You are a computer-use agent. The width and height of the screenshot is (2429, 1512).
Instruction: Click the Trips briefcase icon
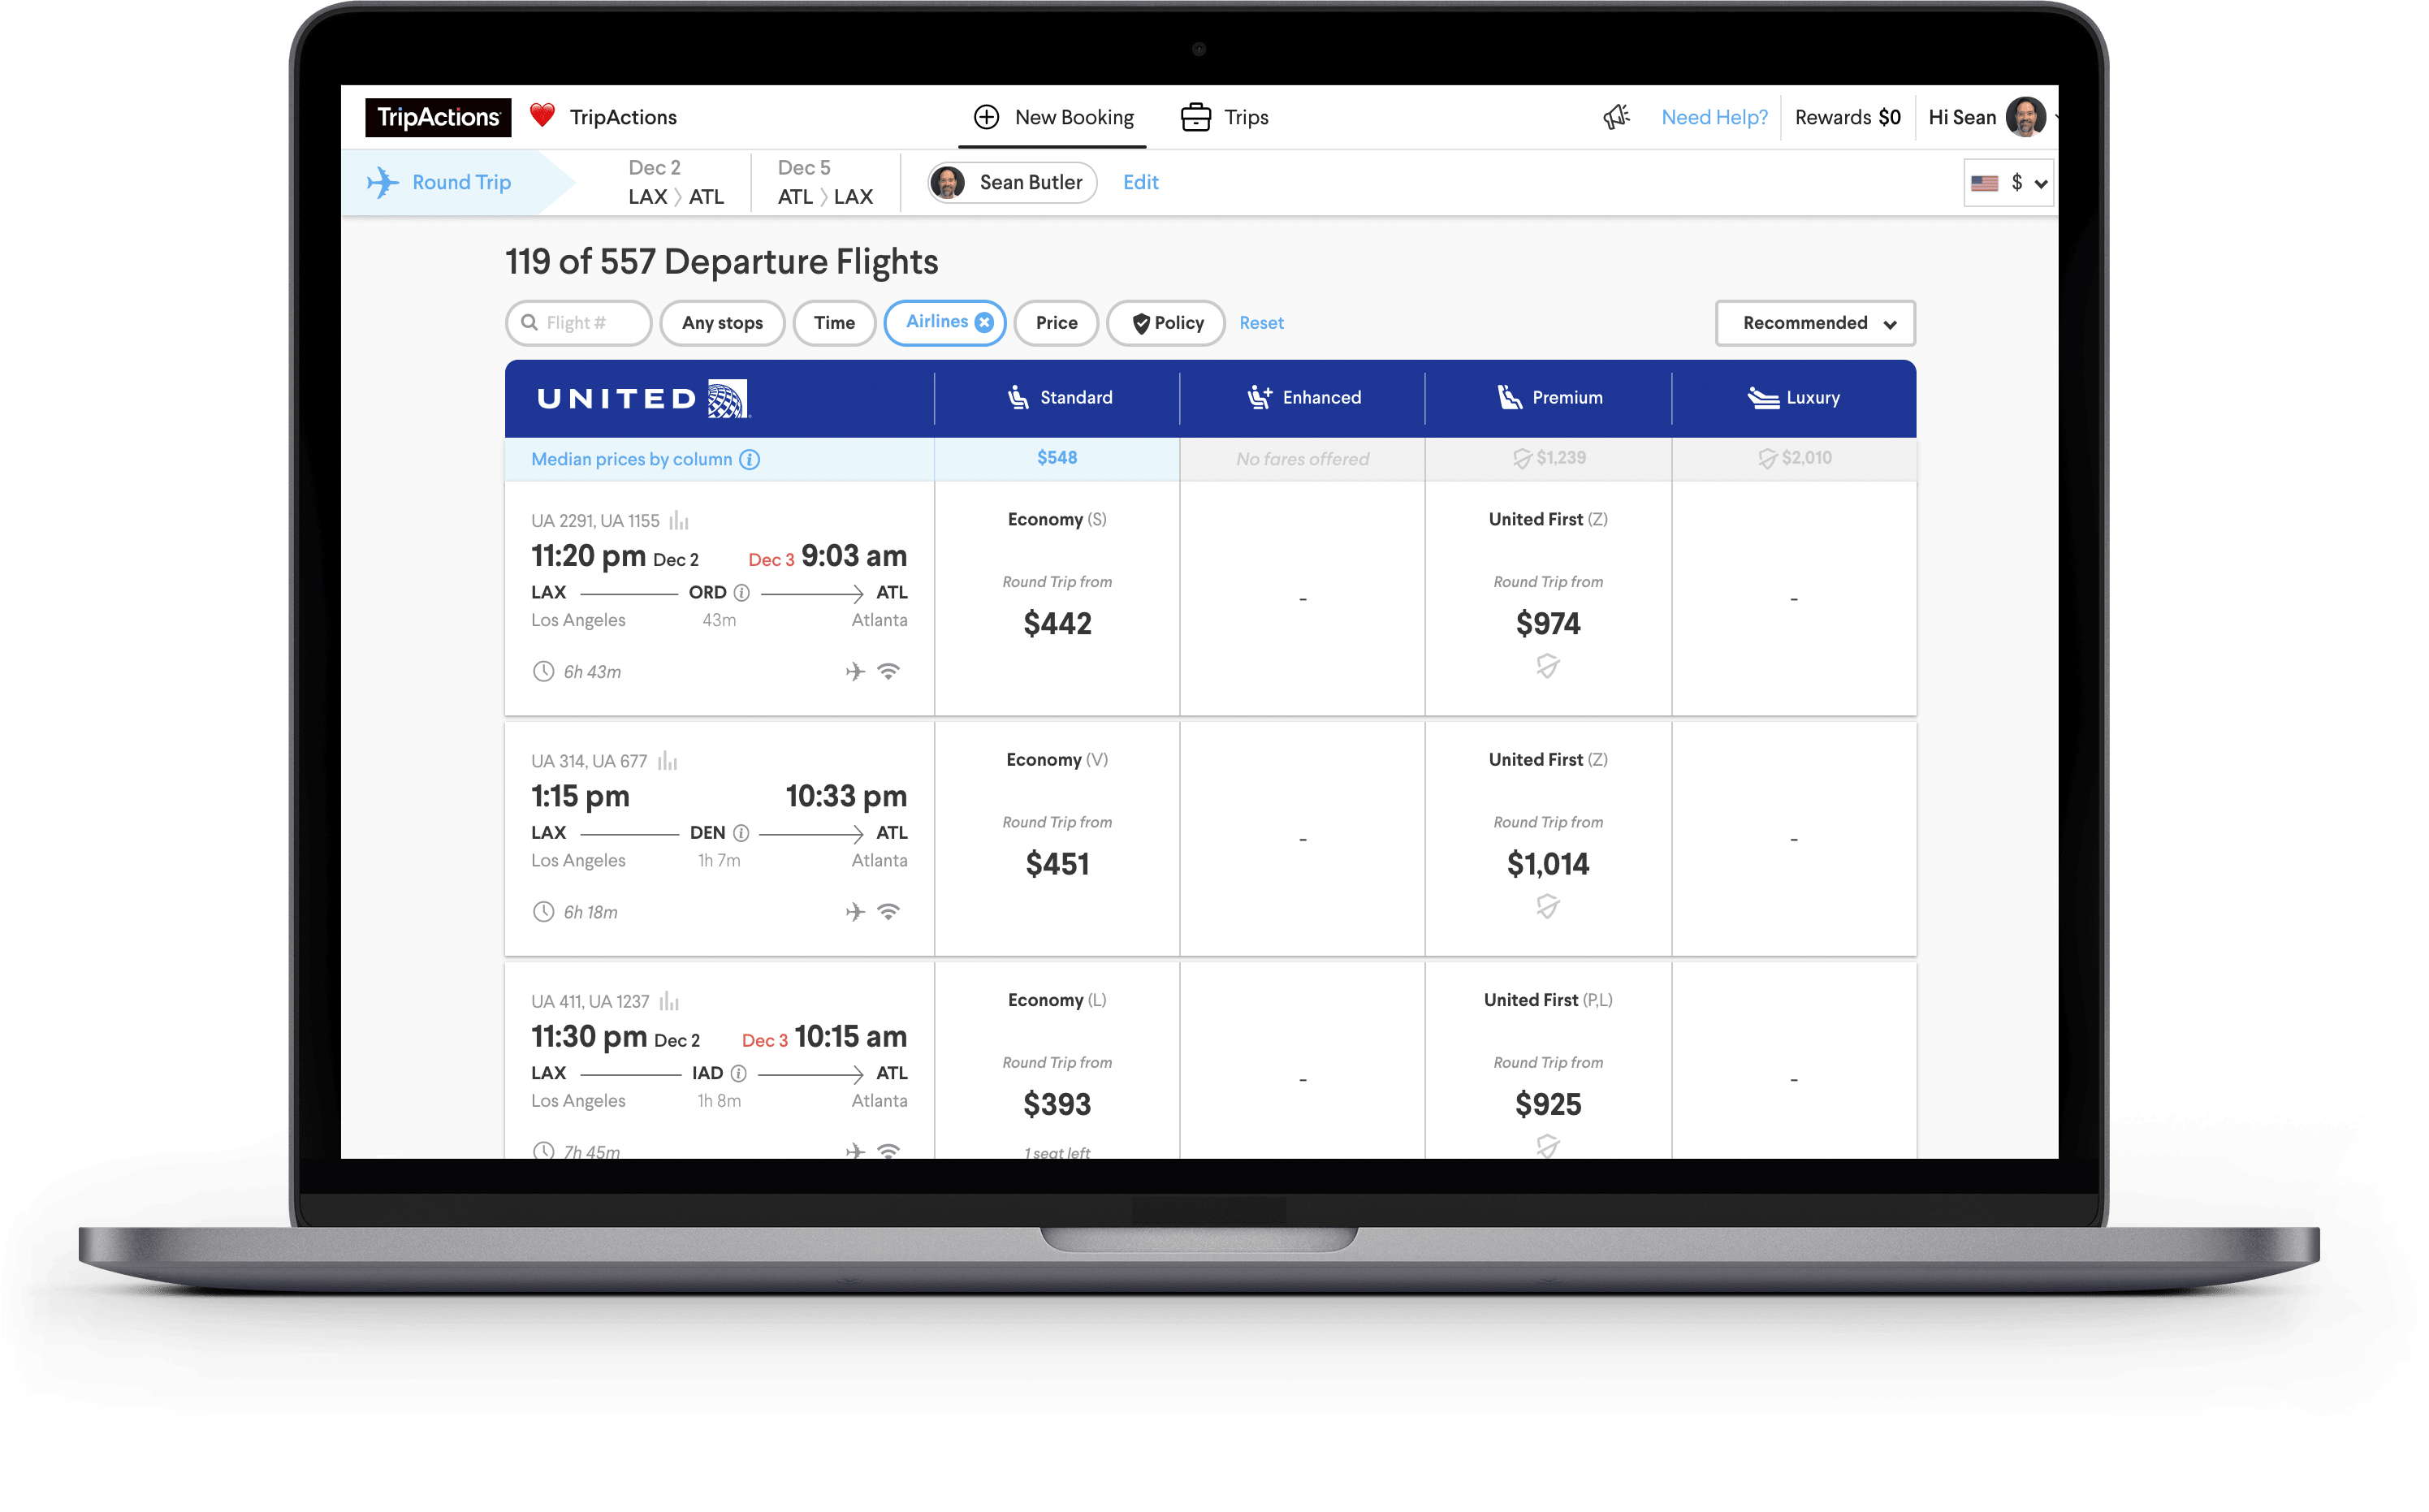[x=1197, y=117]
